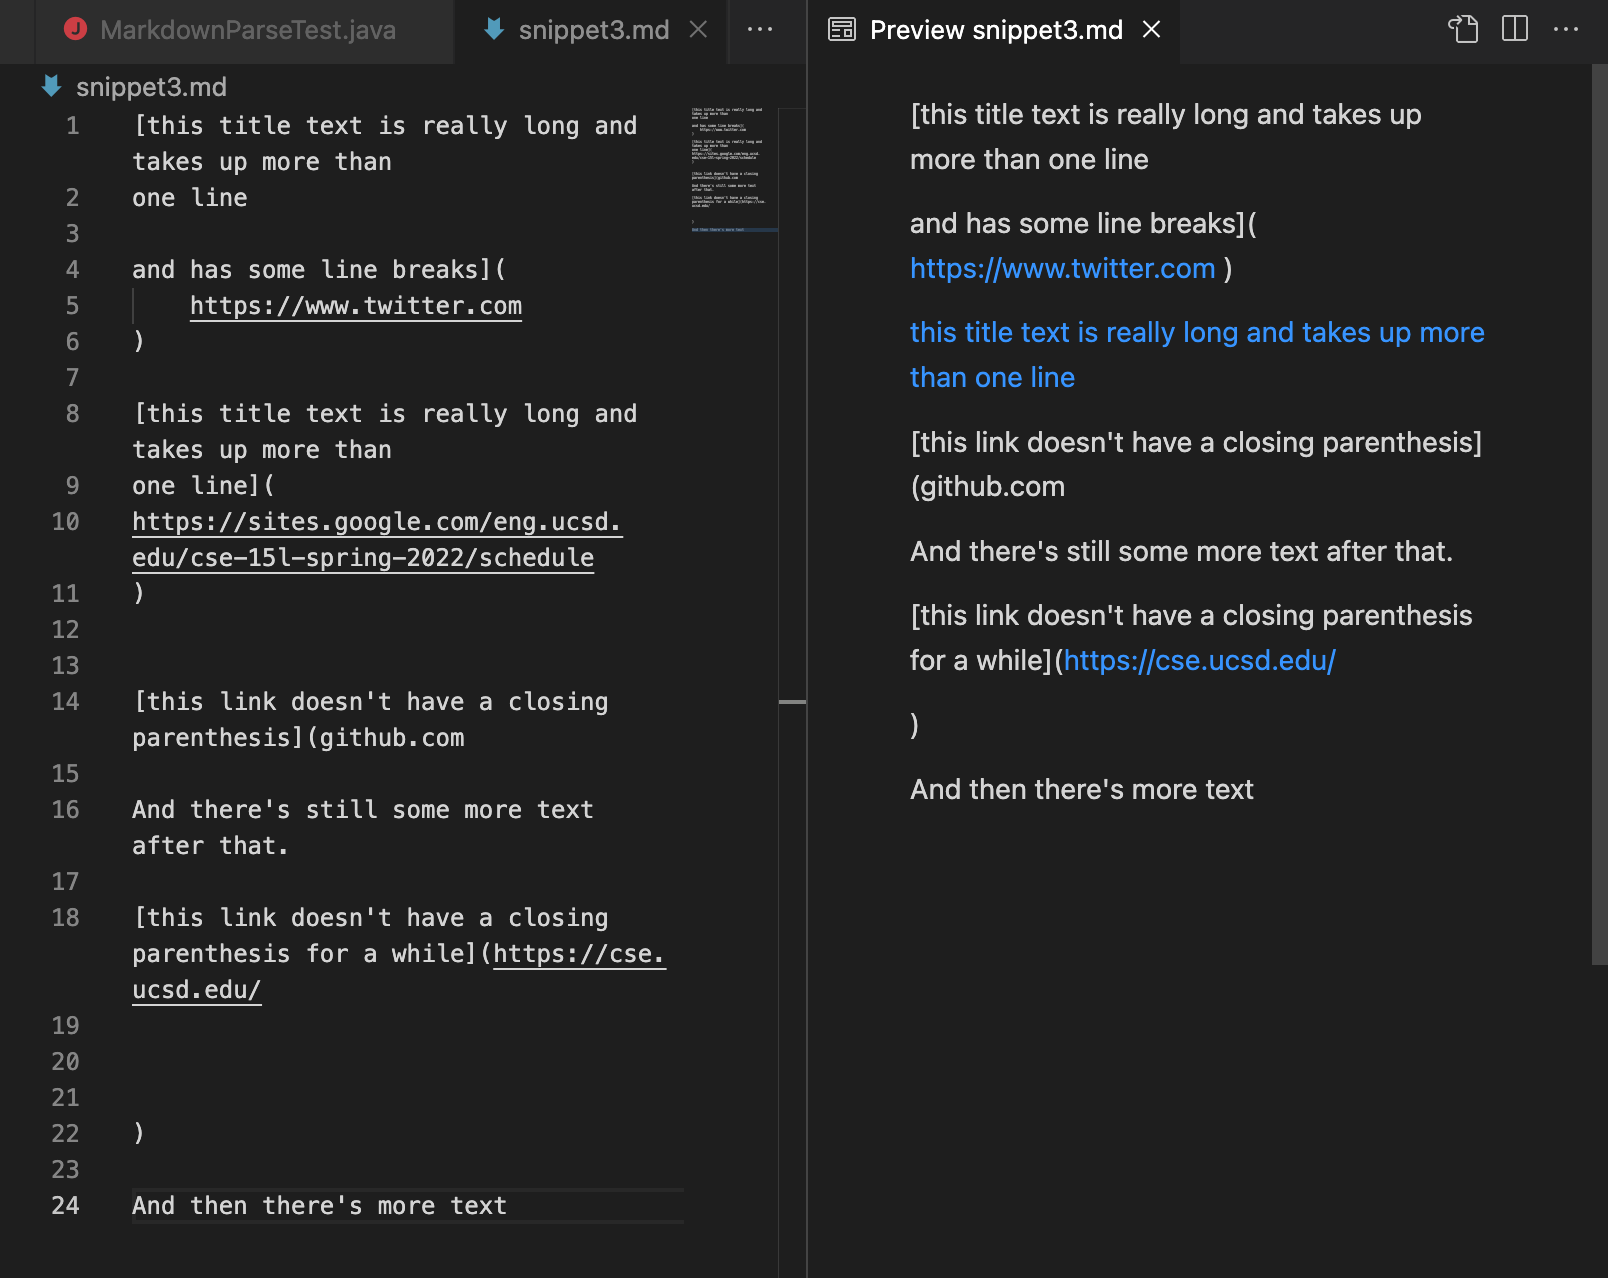Close the snippet3.md editor tab

tap(698, 30)
